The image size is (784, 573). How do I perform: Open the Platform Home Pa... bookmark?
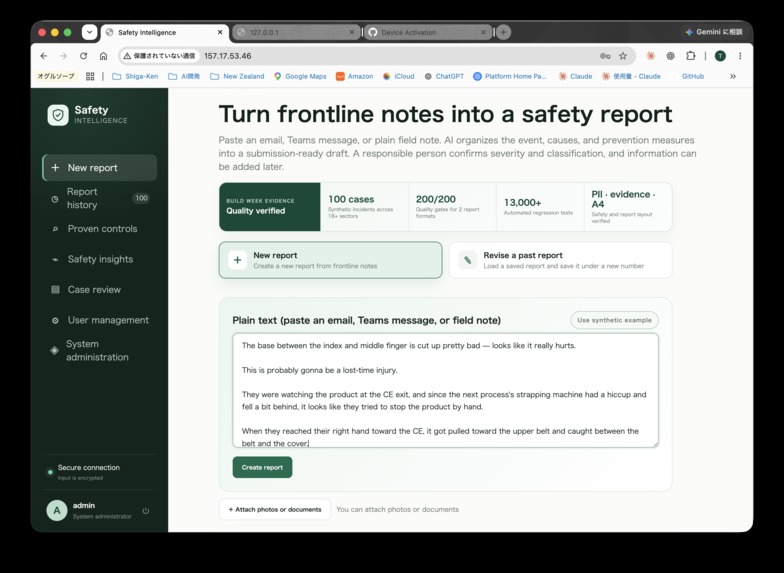[510, 76]
